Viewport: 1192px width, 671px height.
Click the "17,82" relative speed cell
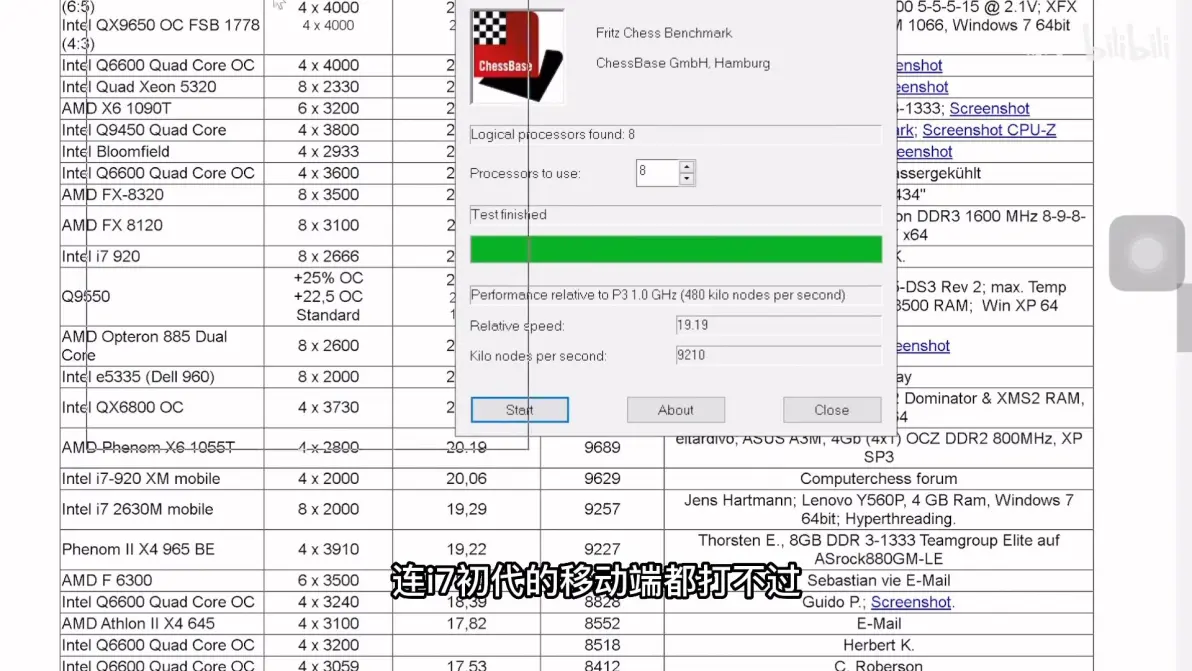(466, 624)
